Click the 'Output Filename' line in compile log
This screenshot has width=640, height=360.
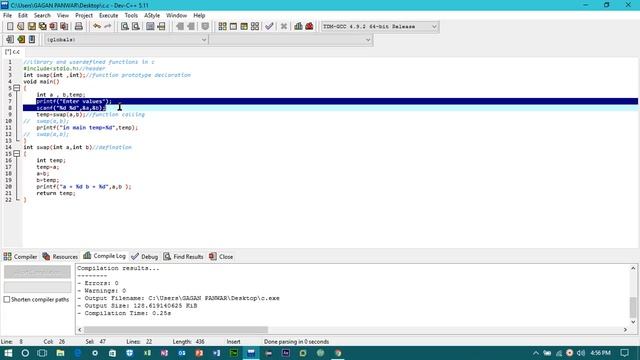(178, 298)
